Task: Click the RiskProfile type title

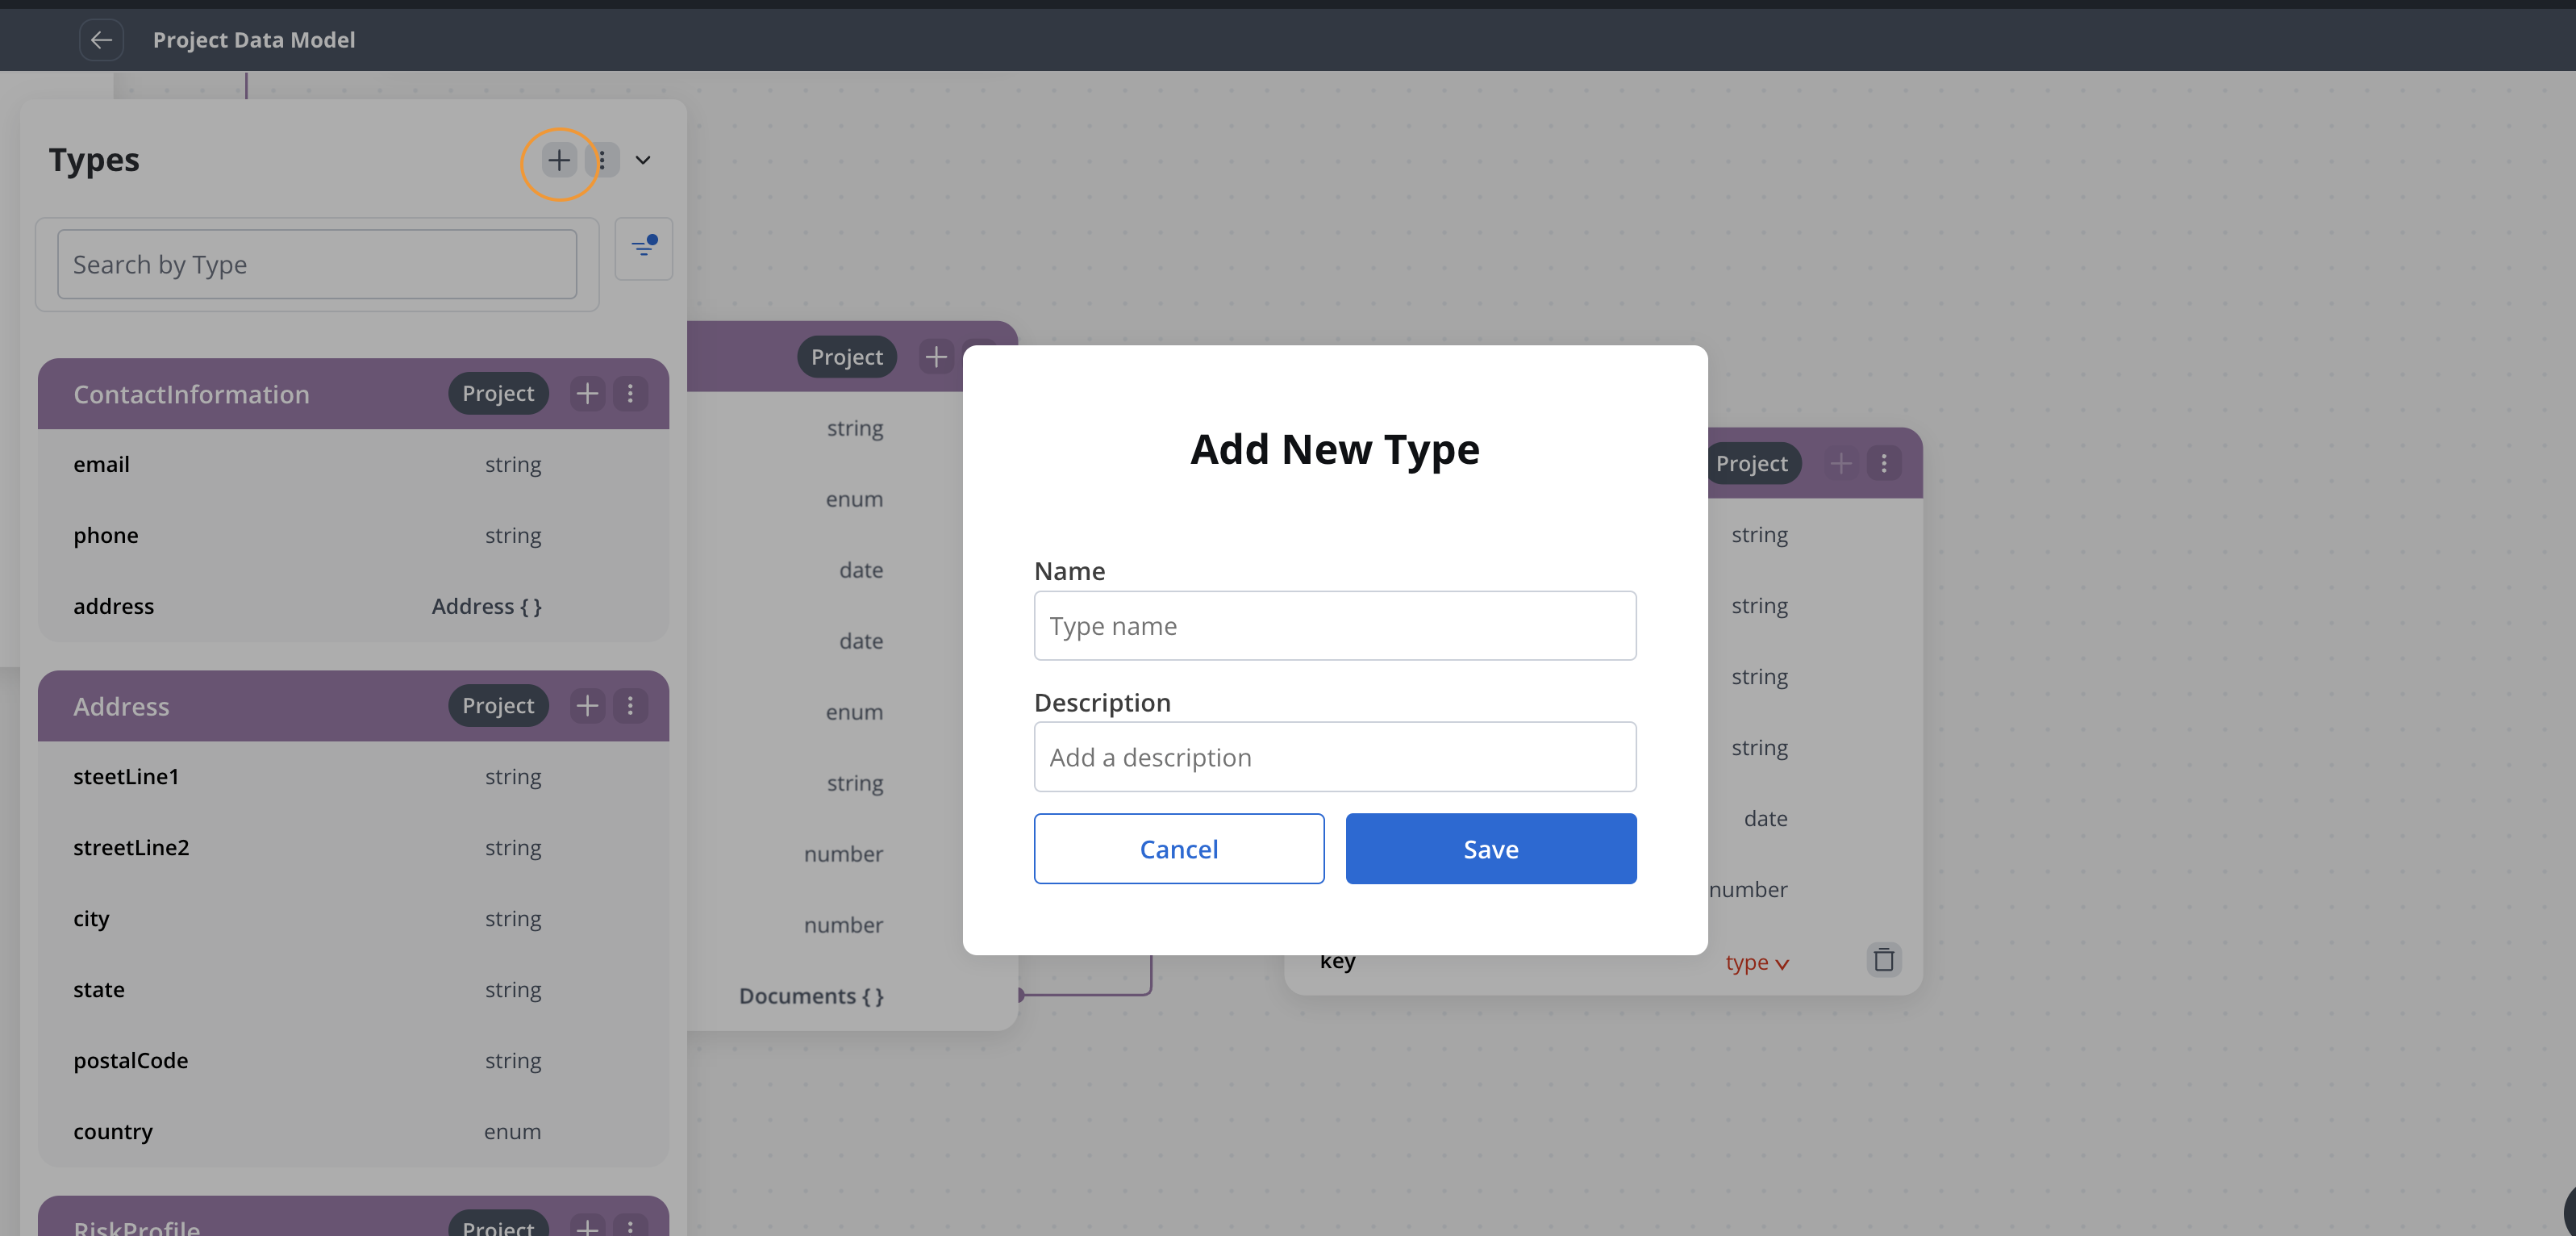Action: [x=137, y=1228]
